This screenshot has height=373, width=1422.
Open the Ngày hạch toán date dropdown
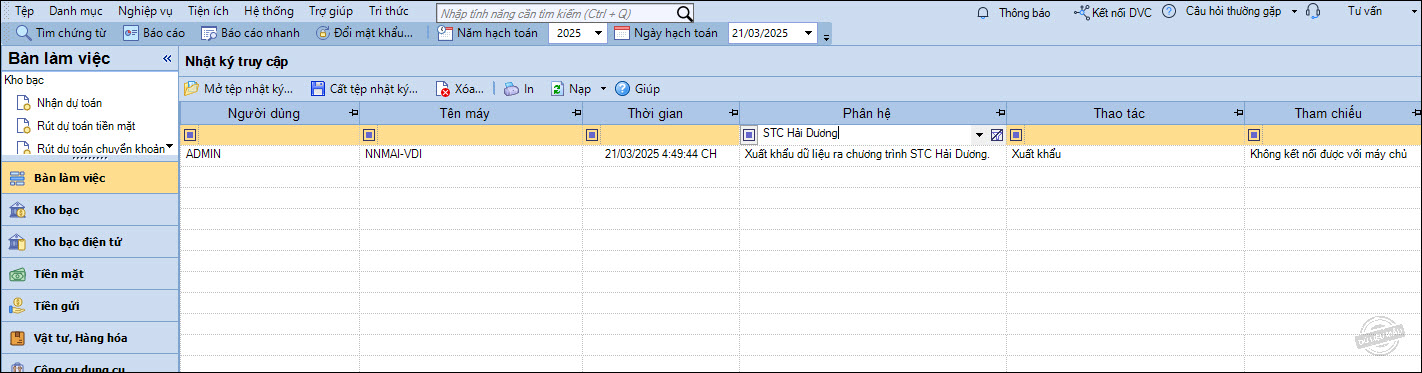[x=808, y=33]
